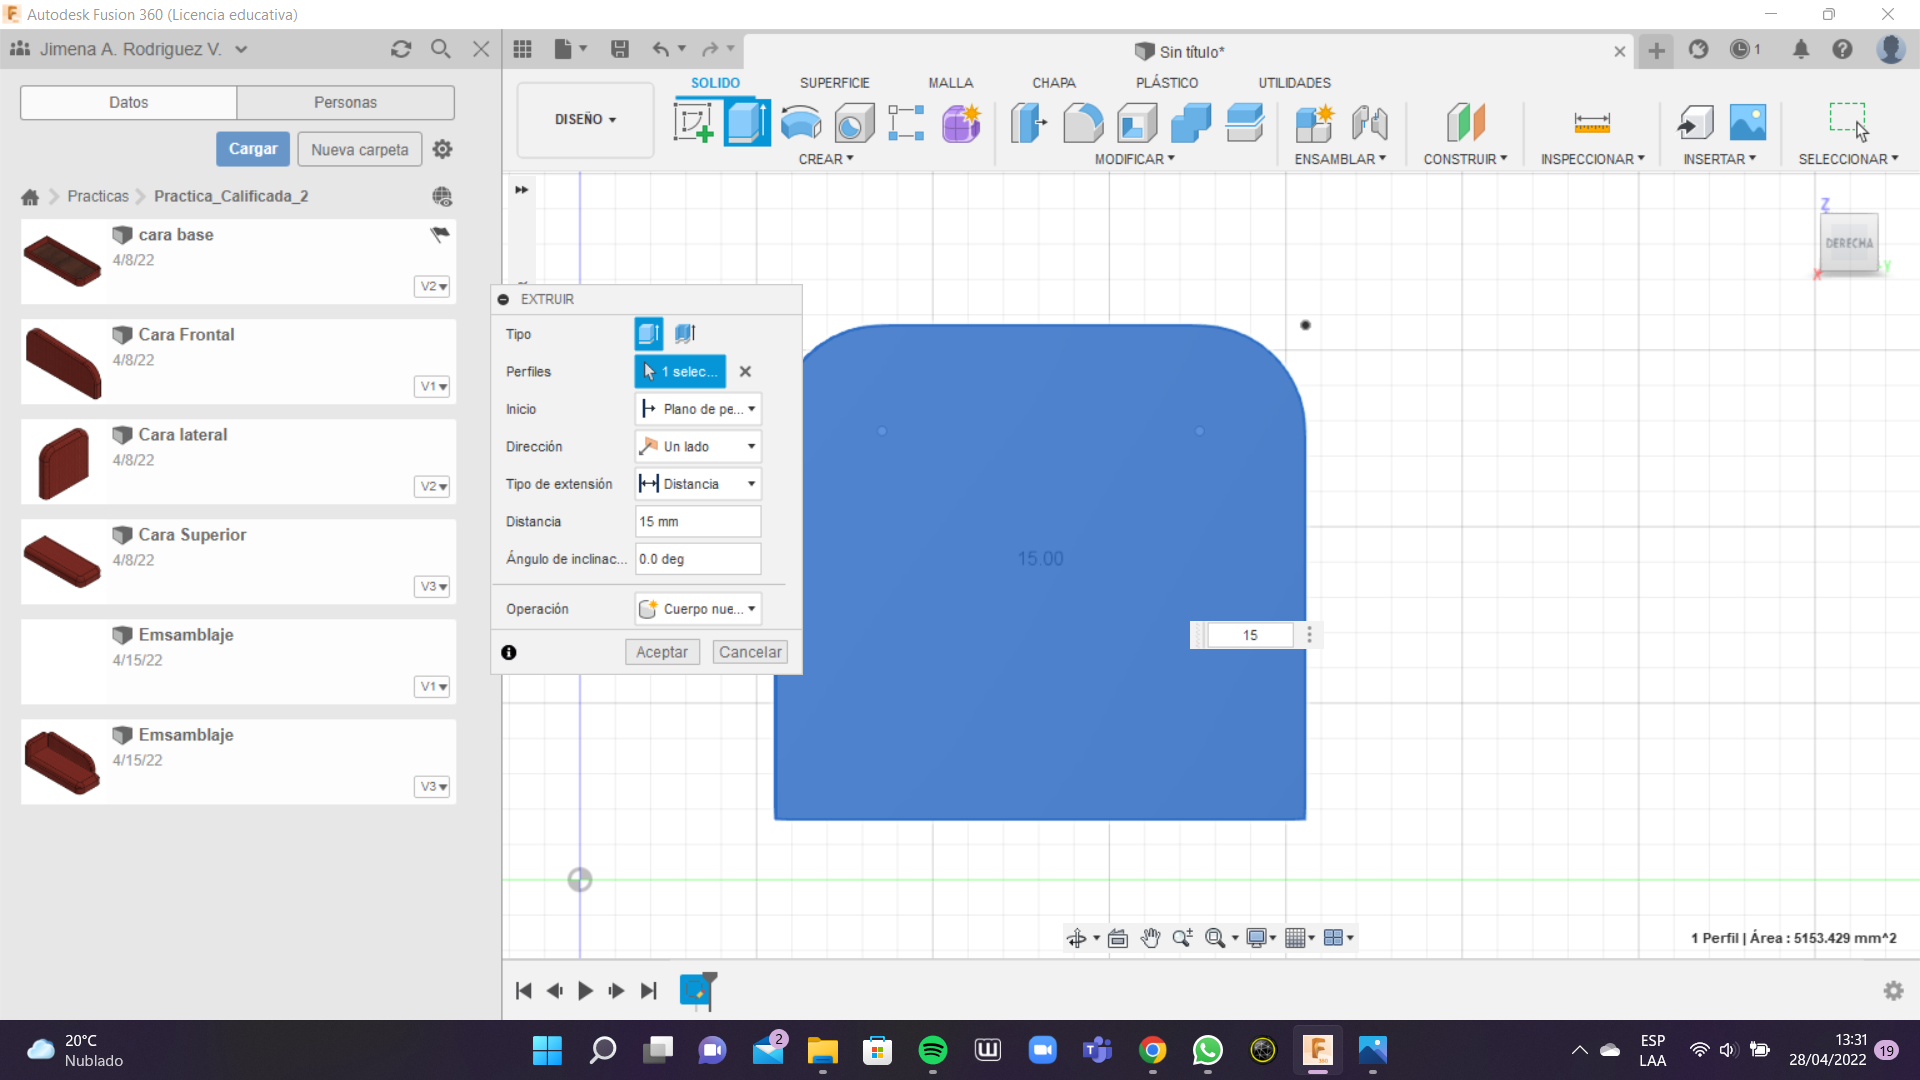This screenshot has width=1920, height=1080.
Task: Click the Joint icon under Ensamblar
Action: pyautogui.click(x=1369, y=123)
